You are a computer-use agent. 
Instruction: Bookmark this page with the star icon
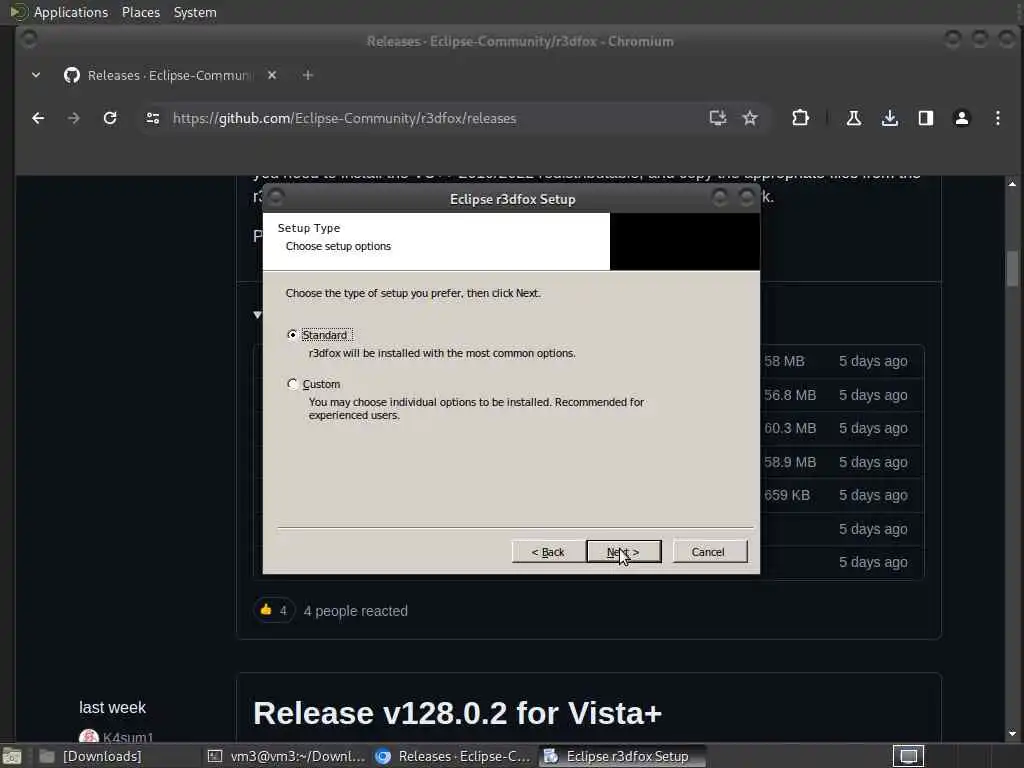click(x=750, y=118)
